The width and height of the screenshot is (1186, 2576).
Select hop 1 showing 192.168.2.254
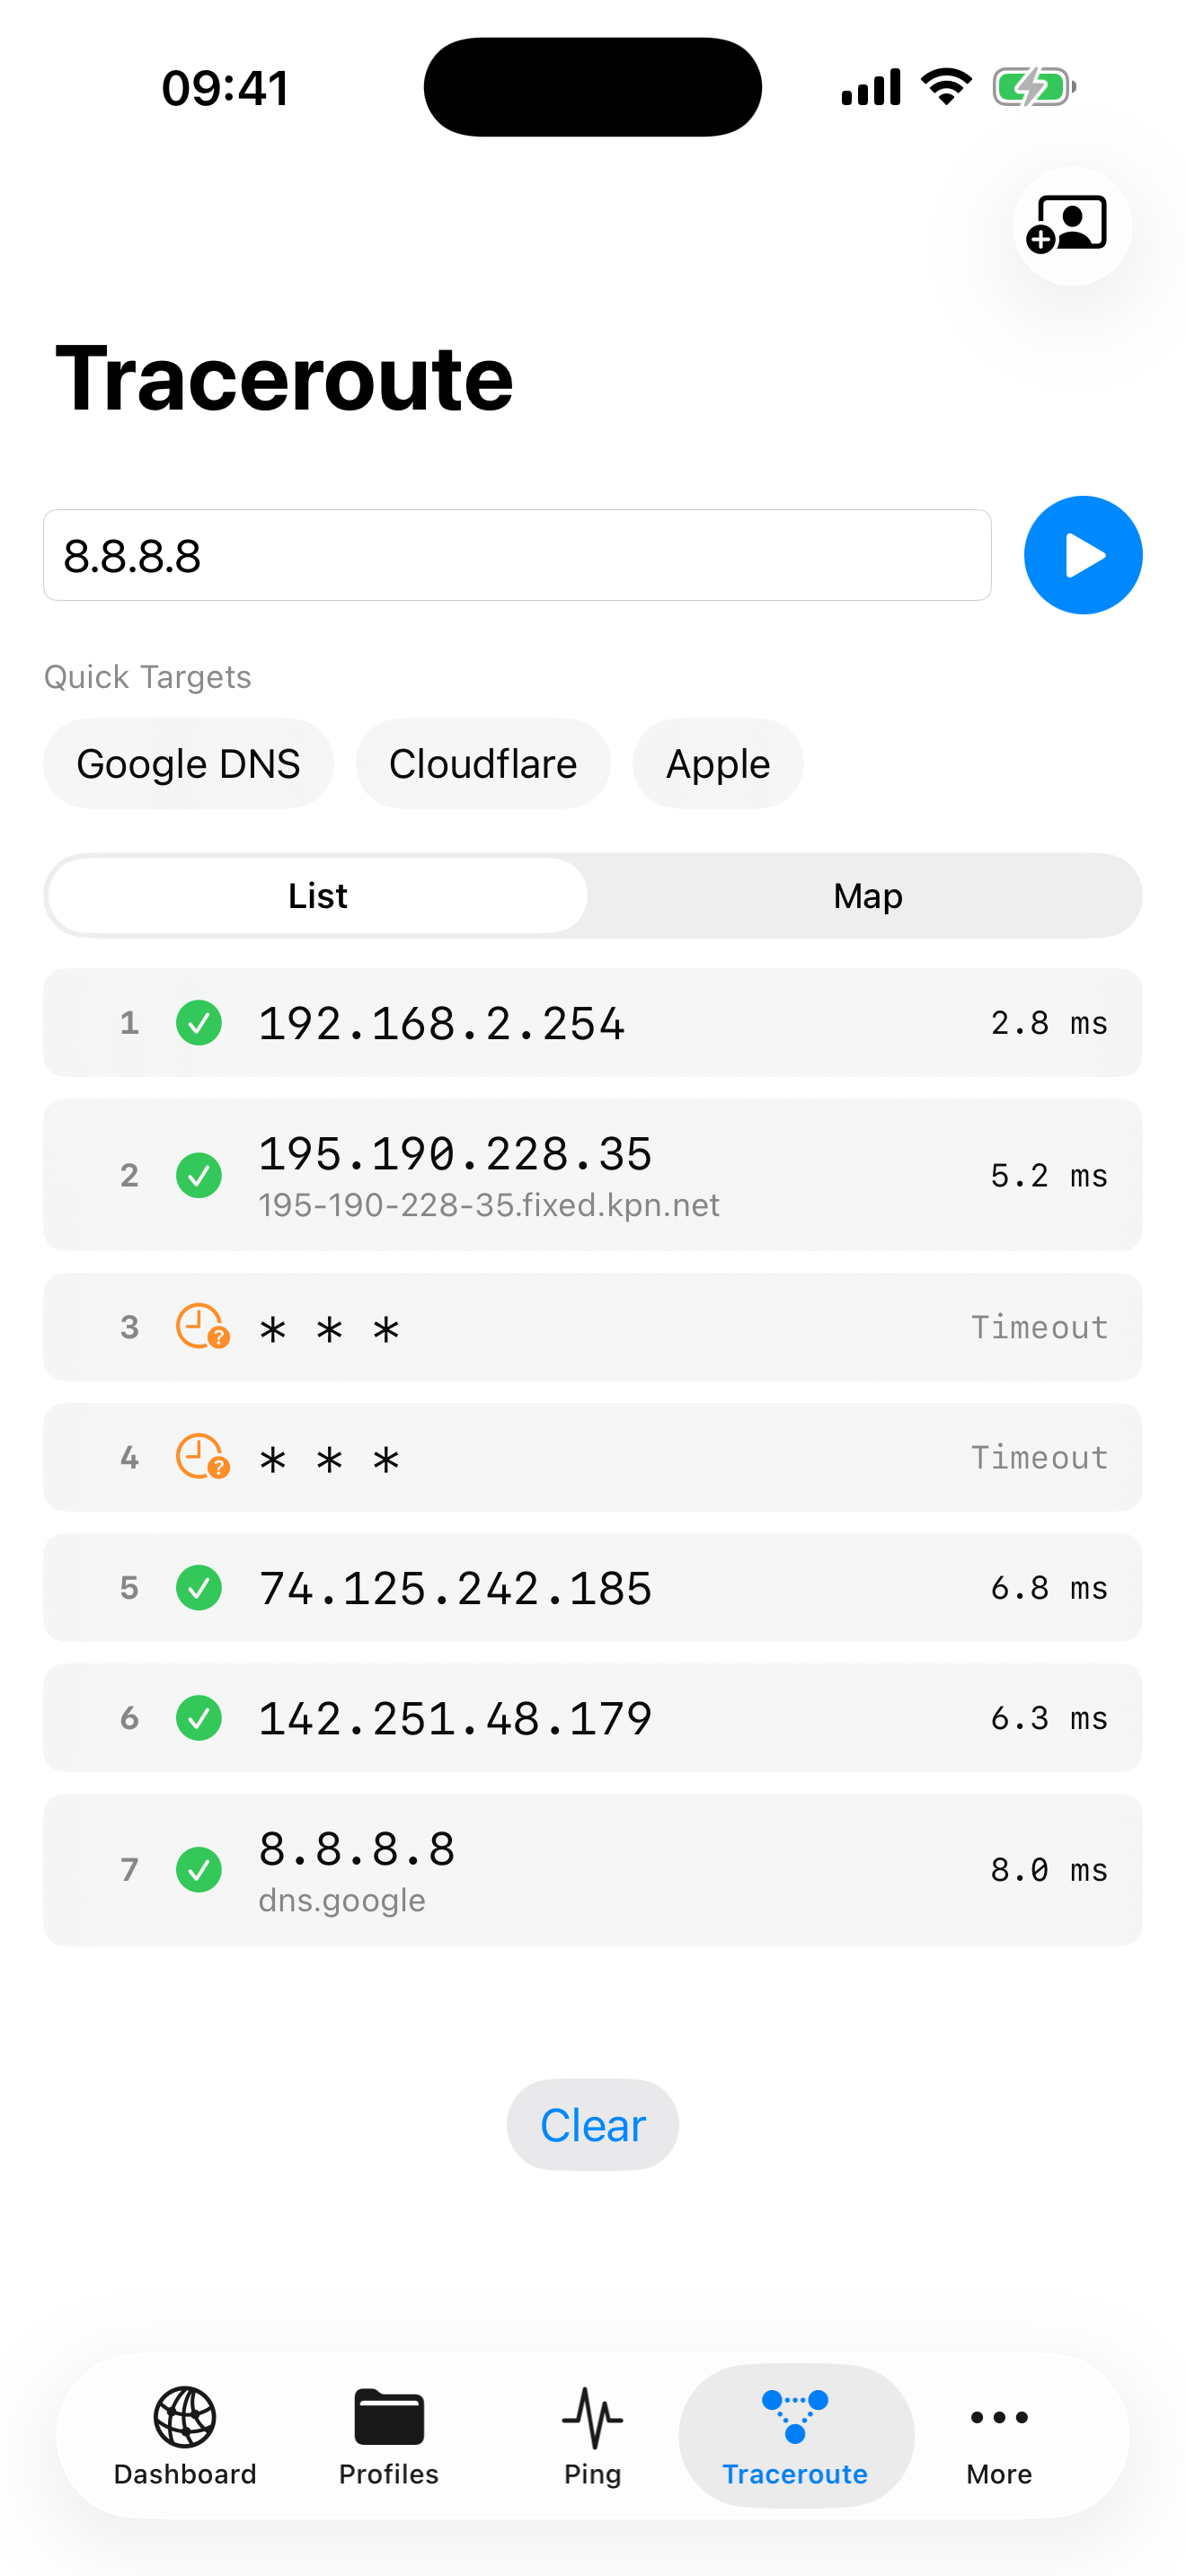[592, 1022]
